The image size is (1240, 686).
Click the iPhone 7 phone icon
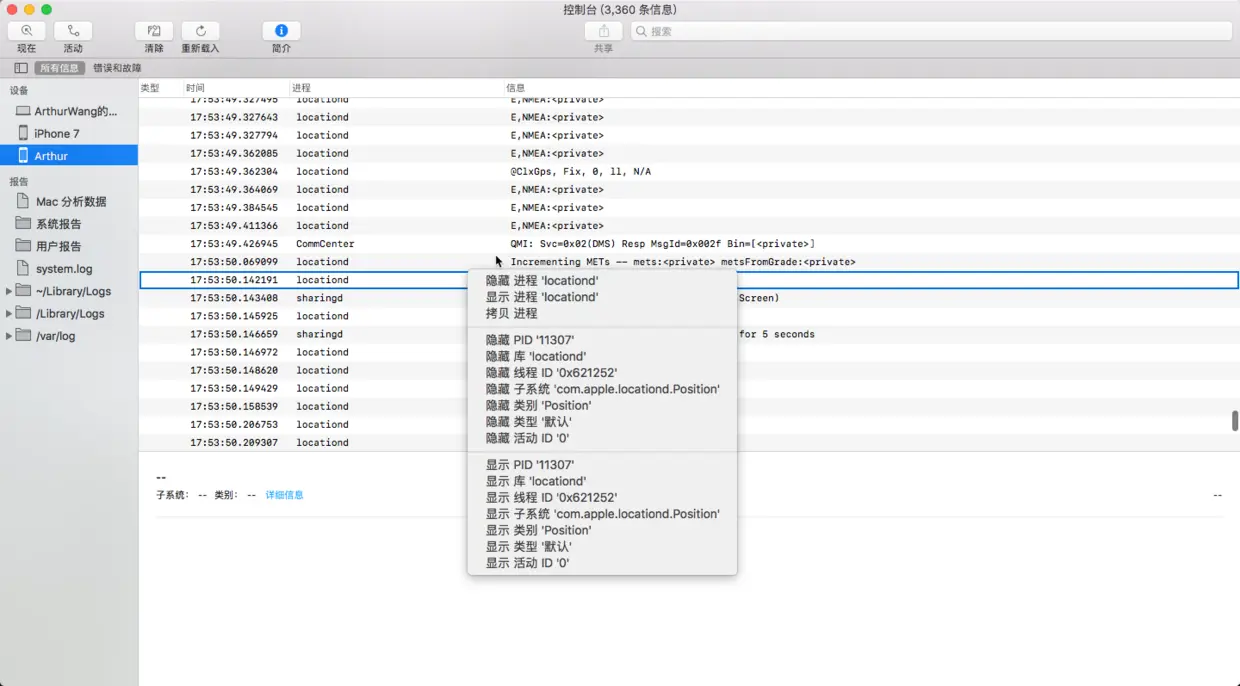coord(23,133)
